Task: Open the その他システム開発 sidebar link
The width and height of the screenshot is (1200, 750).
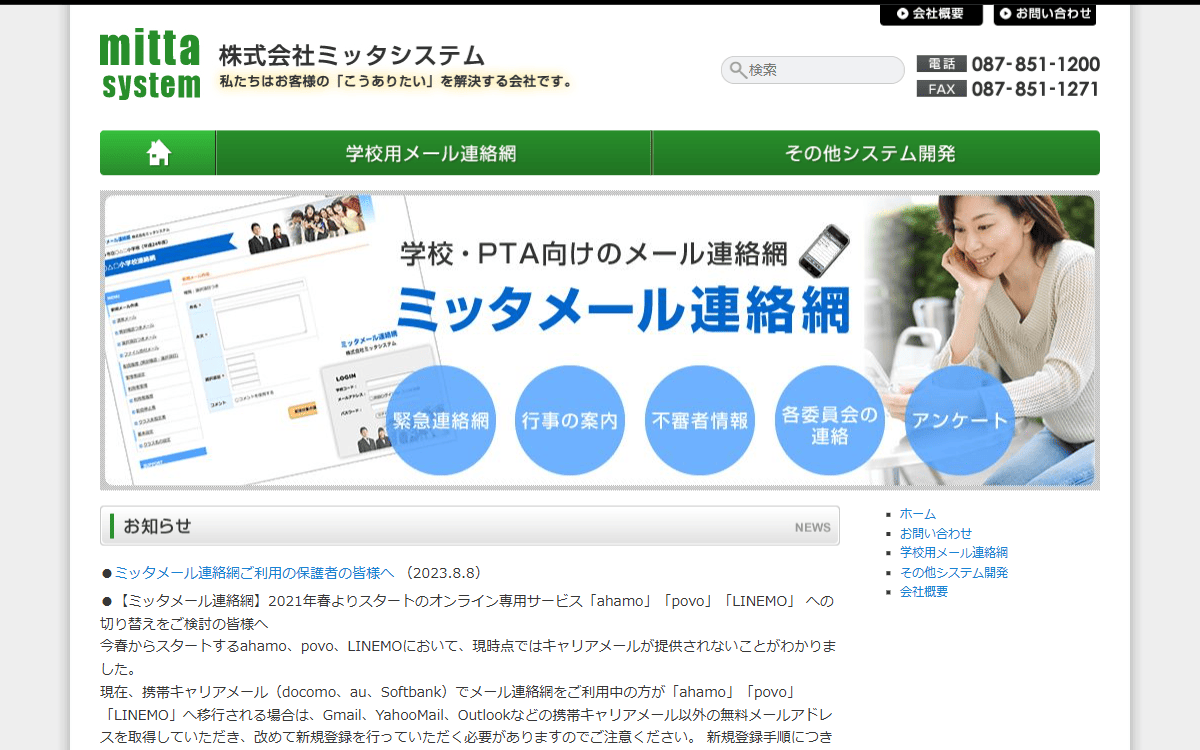Action: coord(954,572)
